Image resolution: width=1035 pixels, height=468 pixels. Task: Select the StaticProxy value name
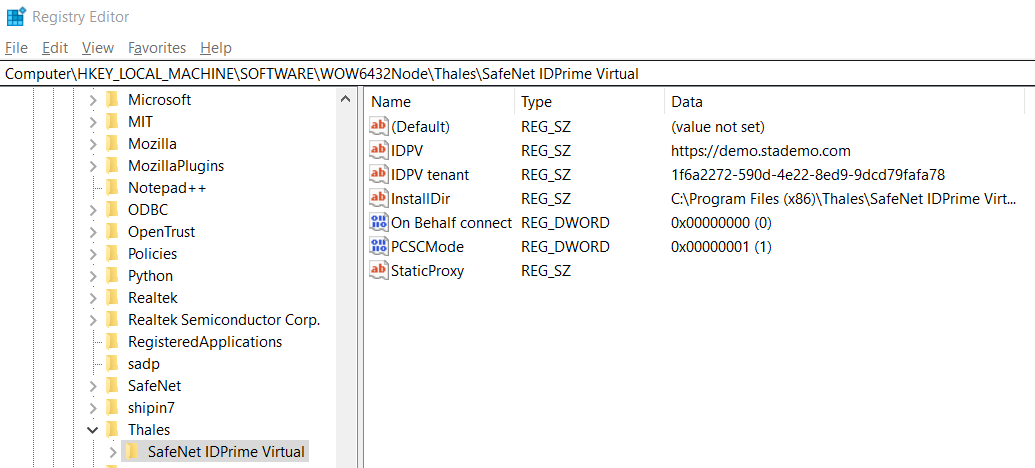pyautogui.click(x=427, y=271)
